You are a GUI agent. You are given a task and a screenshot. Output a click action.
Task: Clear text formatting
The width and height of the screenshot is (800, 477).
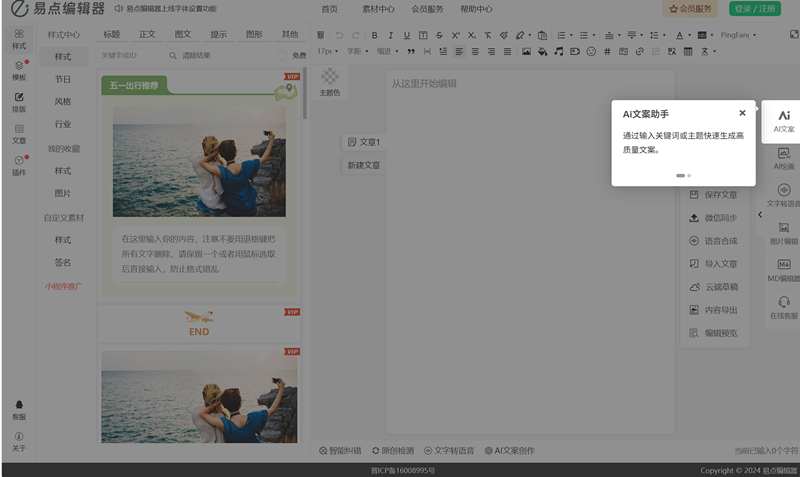[488, 35]
